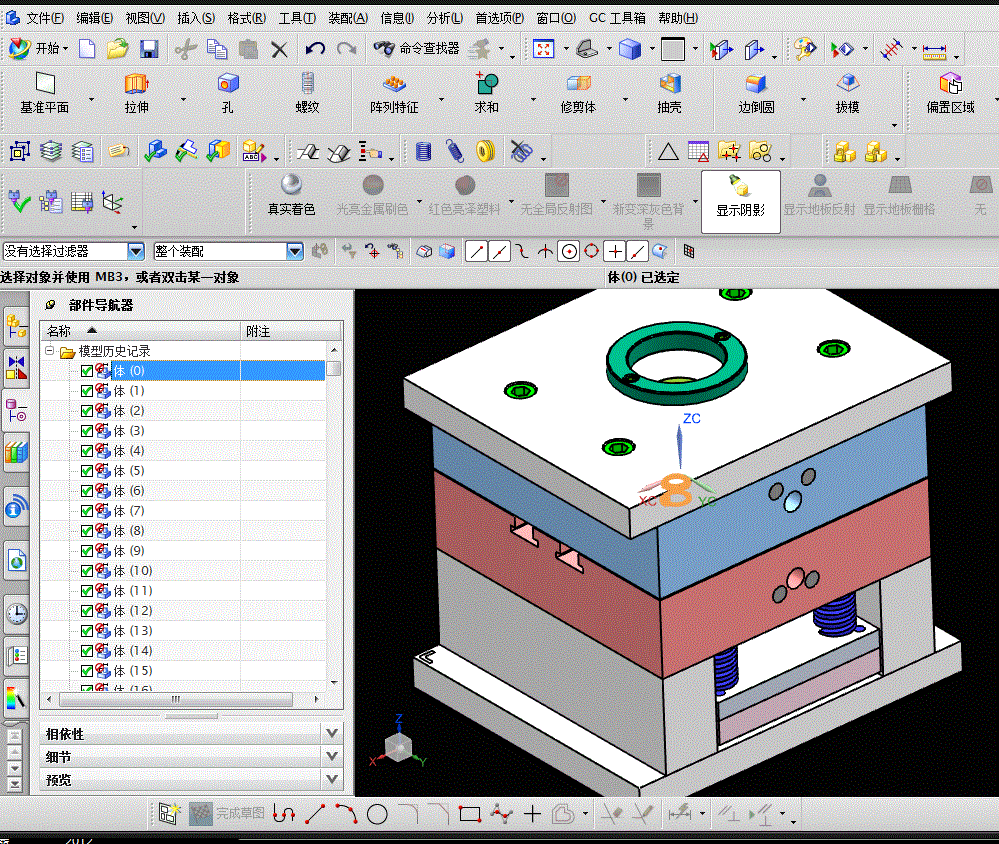
Task: Collapse the 模型历史记录 tree node
Action: [x=49, y=351]
